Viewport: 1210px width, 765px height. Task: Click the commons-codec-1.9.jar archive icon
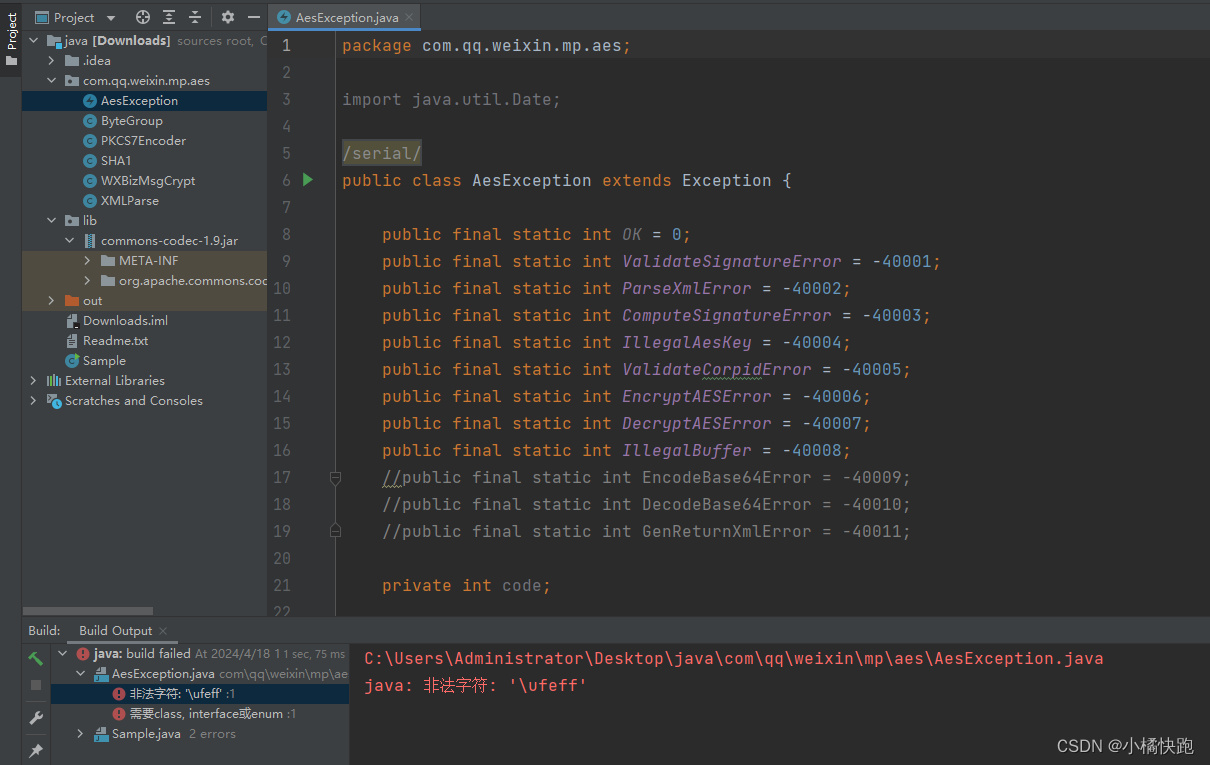90,241
